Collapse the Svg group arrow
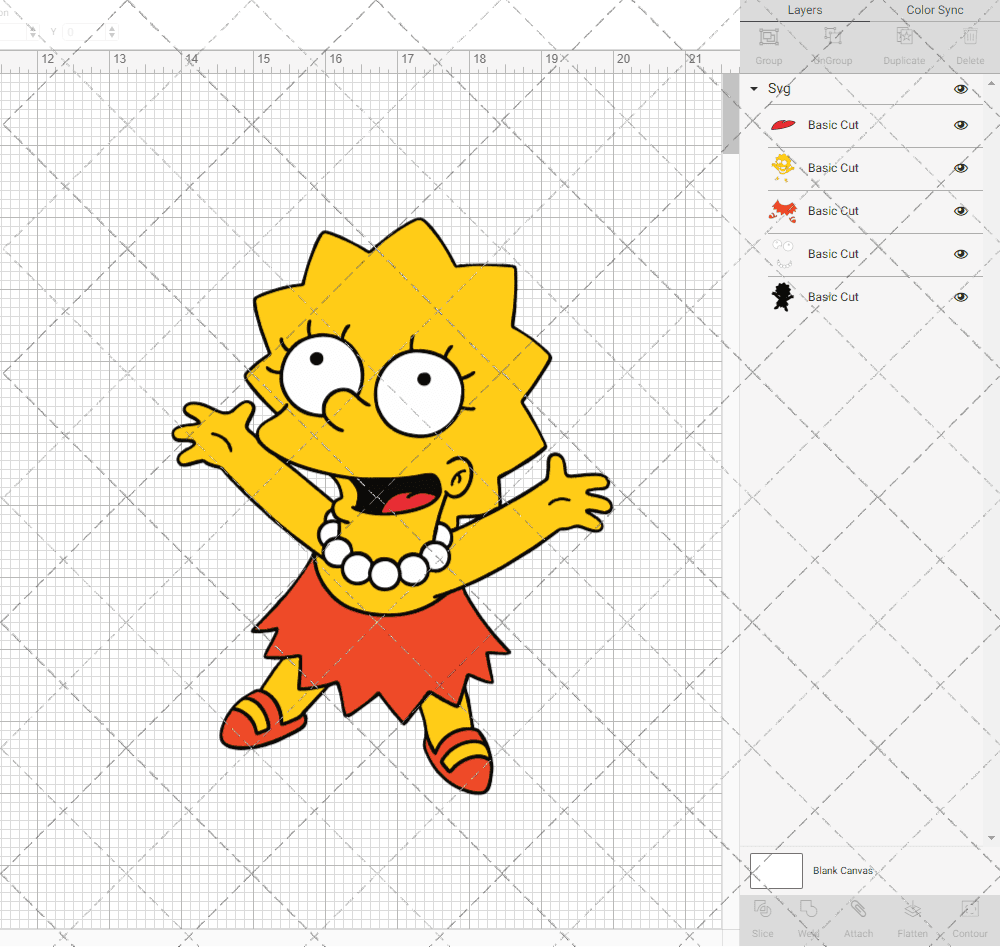Screen dimensions: 1000x947 (754, 89)
